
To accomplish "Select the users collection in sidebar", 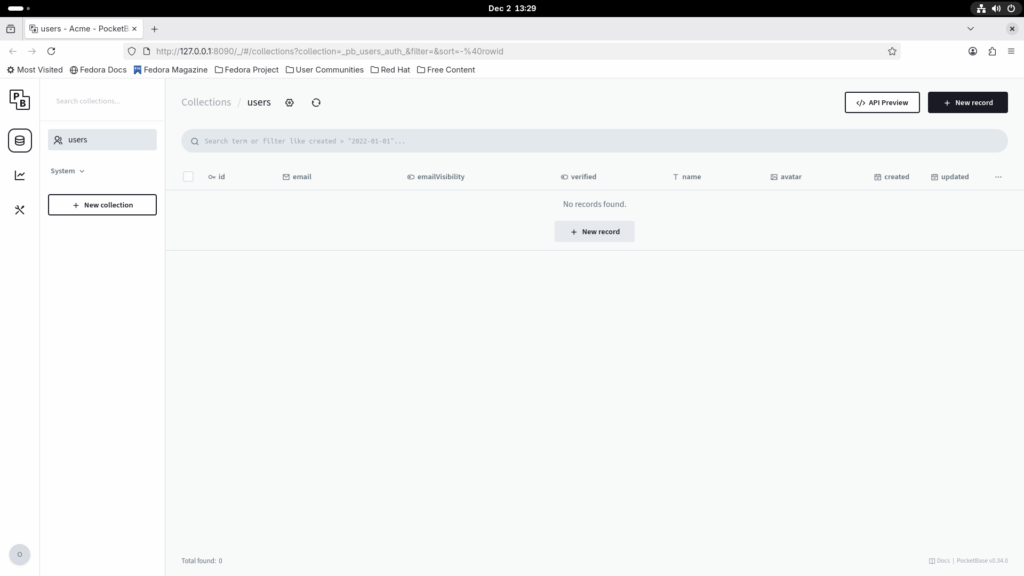I will click(102, 140).
